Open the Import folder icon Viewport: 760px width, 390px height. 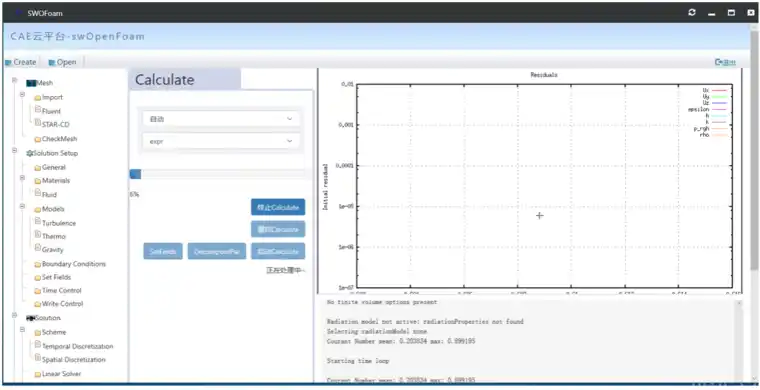point(37,97)
